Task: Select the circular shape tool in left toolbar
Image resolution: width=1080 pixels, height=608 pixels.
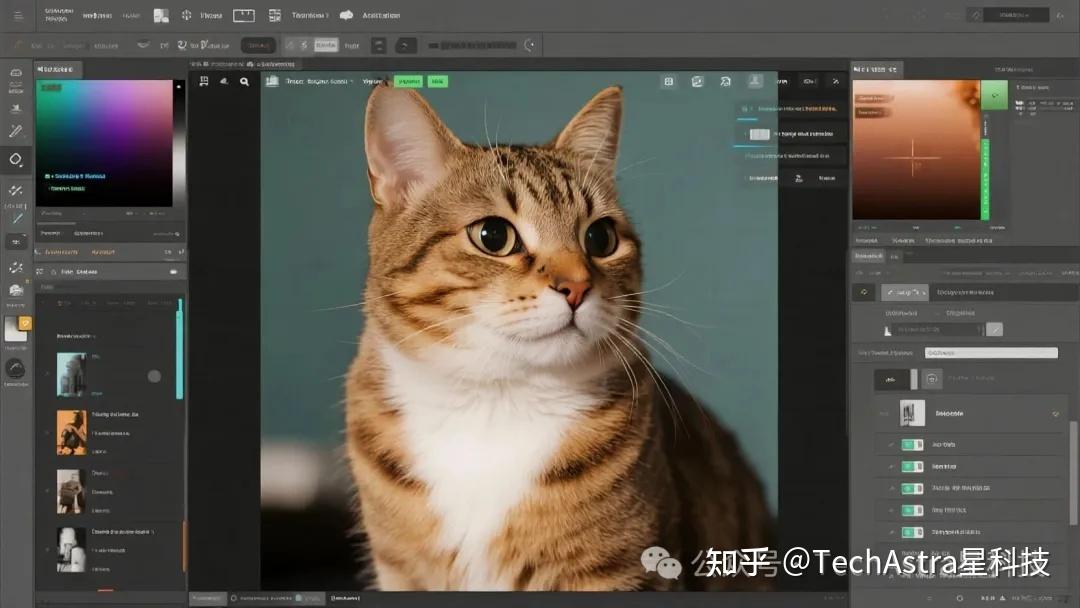Action: [16, 160]
